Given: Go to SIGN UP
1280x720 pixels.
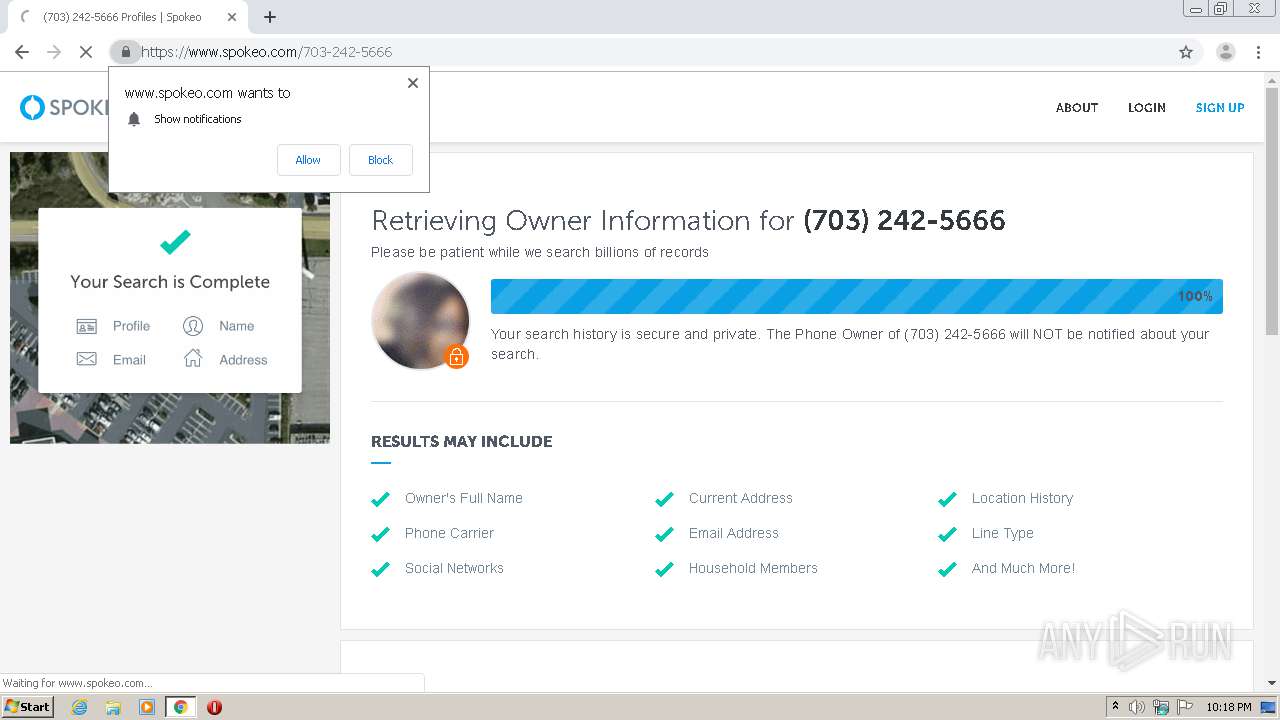Looking at the screenshot, I should (x=1220, y=108).
